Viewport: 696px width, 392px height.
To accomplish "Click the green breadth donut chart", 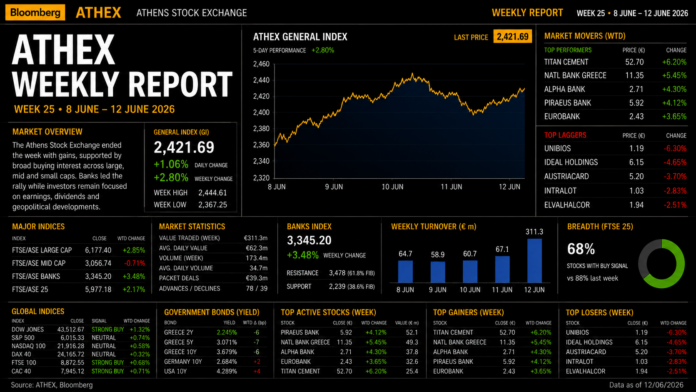I will pos(661,263).
